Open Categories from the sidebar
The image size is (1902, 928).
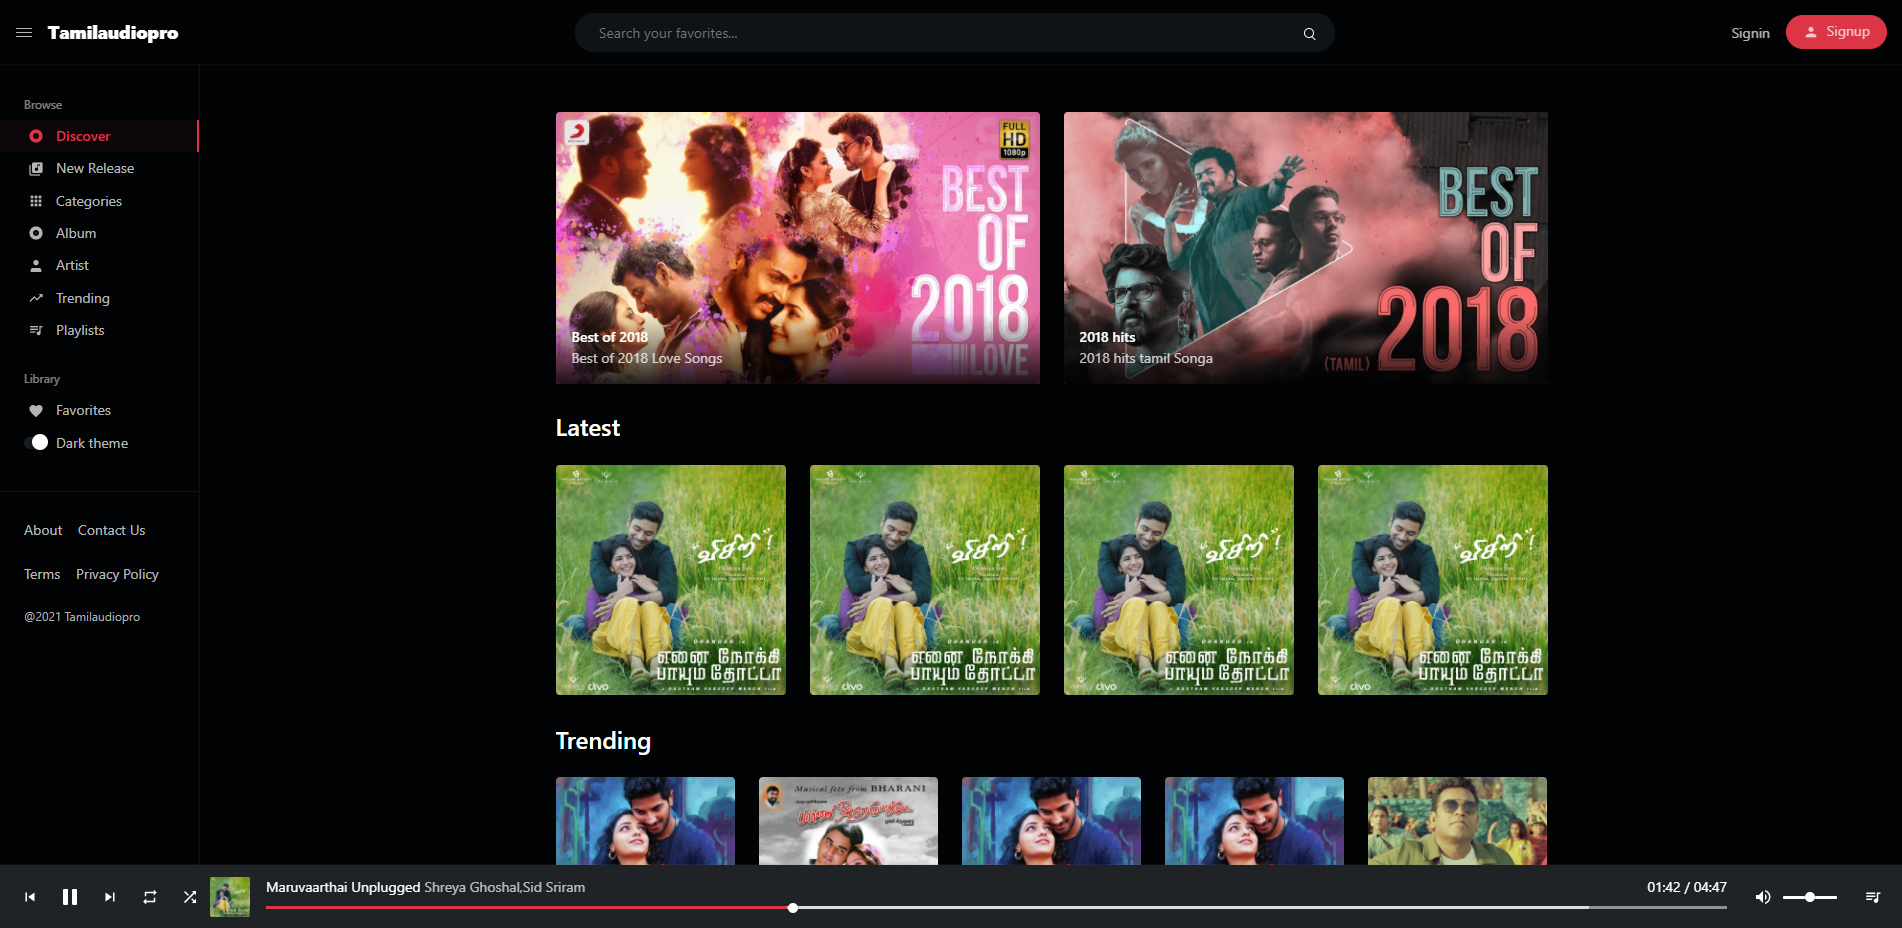pos(37,201)
